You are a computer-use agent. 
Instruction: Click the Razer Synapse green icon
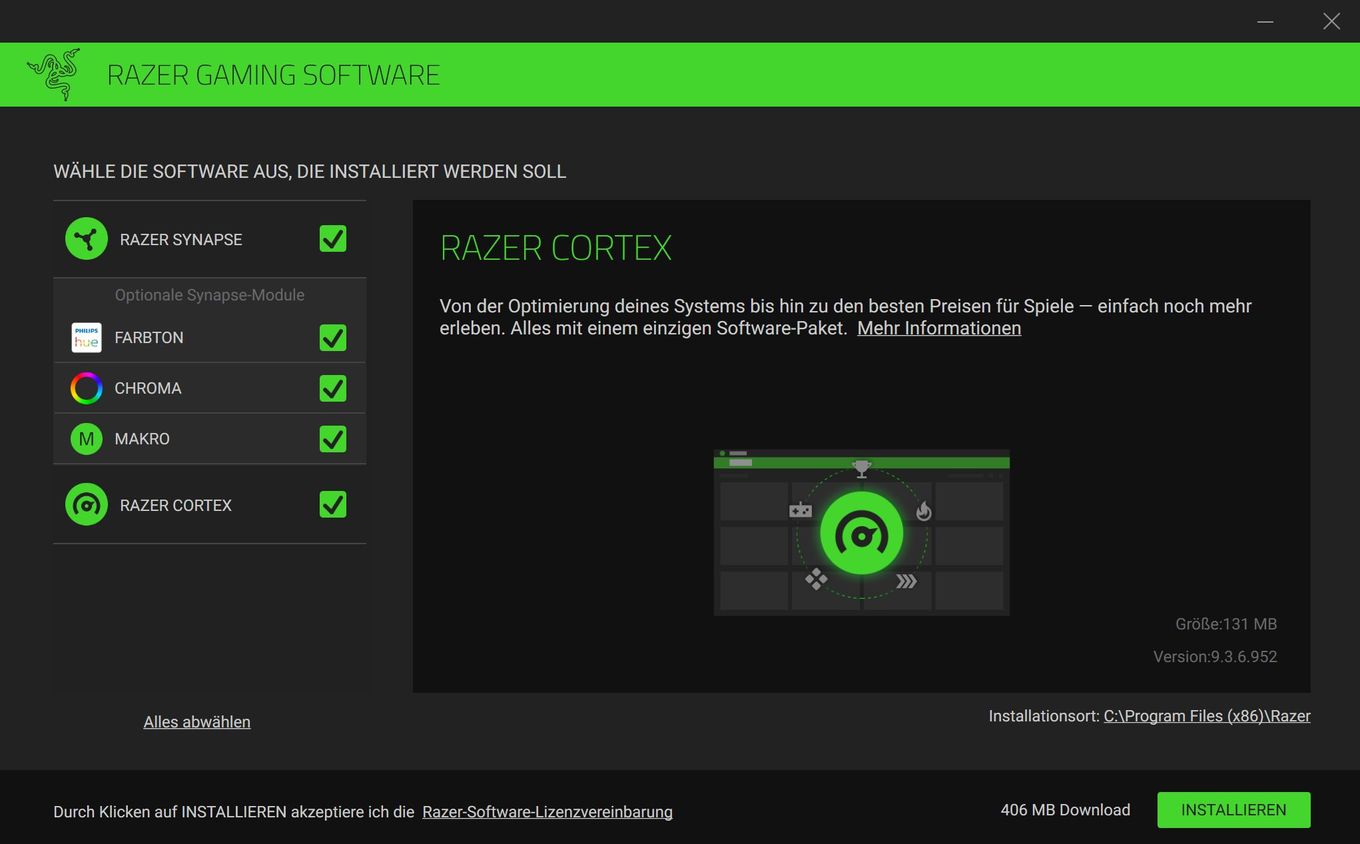(x=86, y=239)
